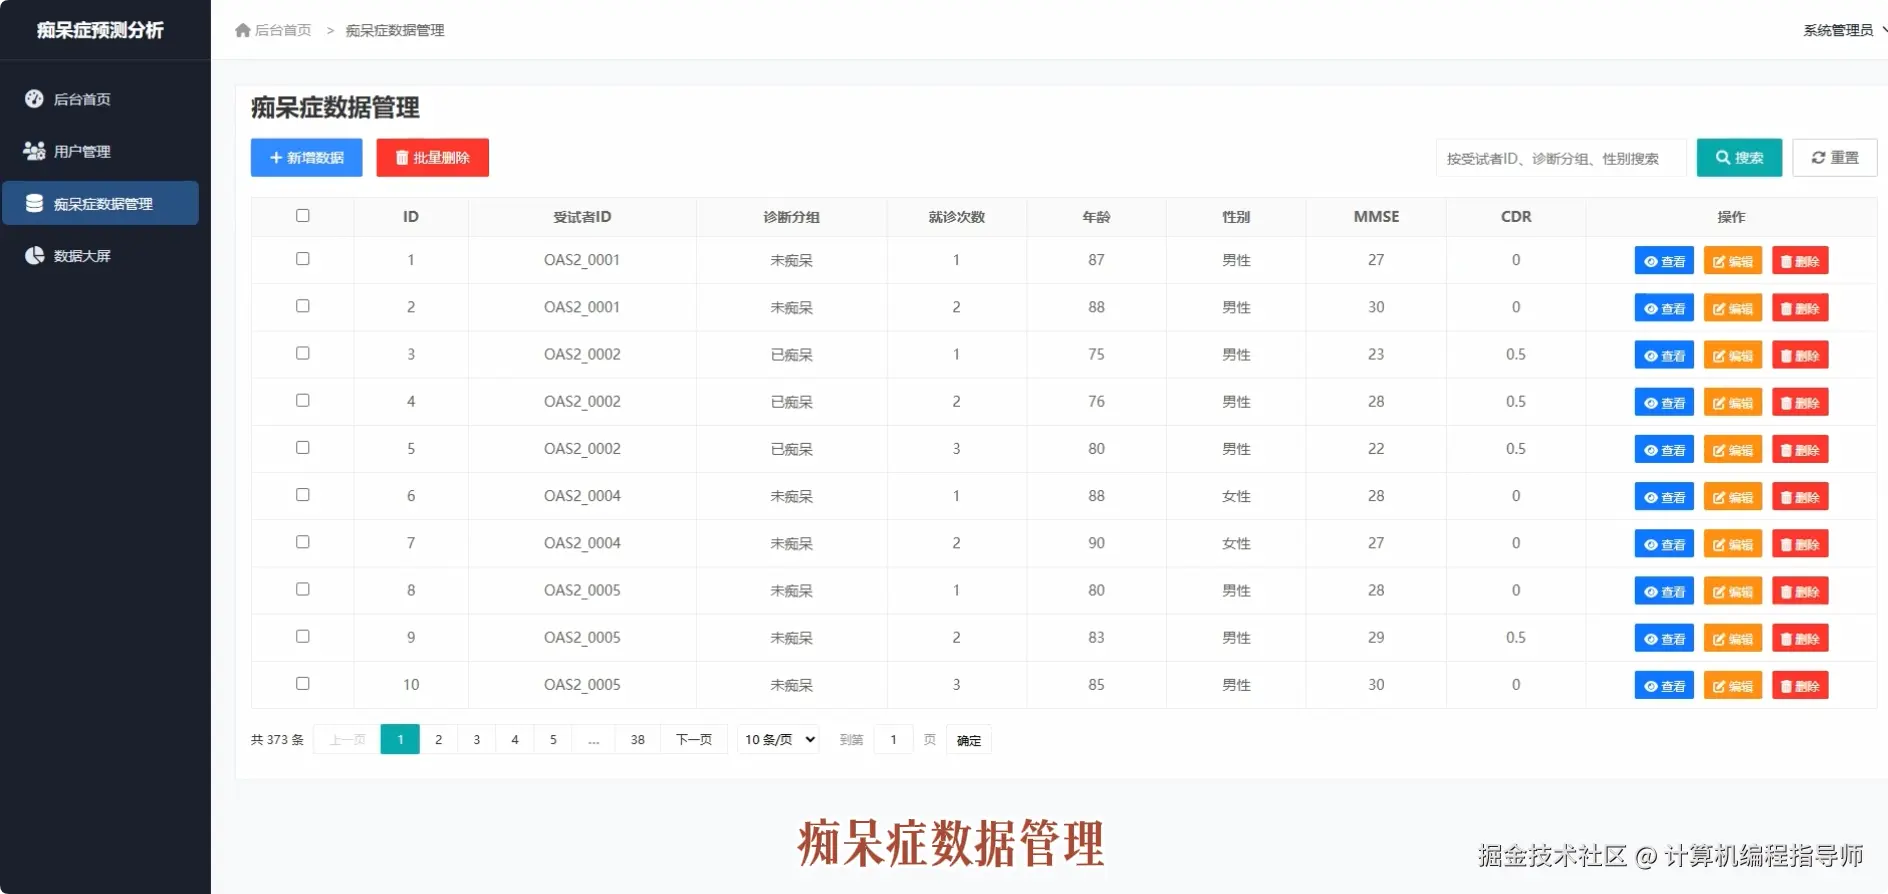
Task: Go to page 2 in pagination
Action: coord(438,739)
